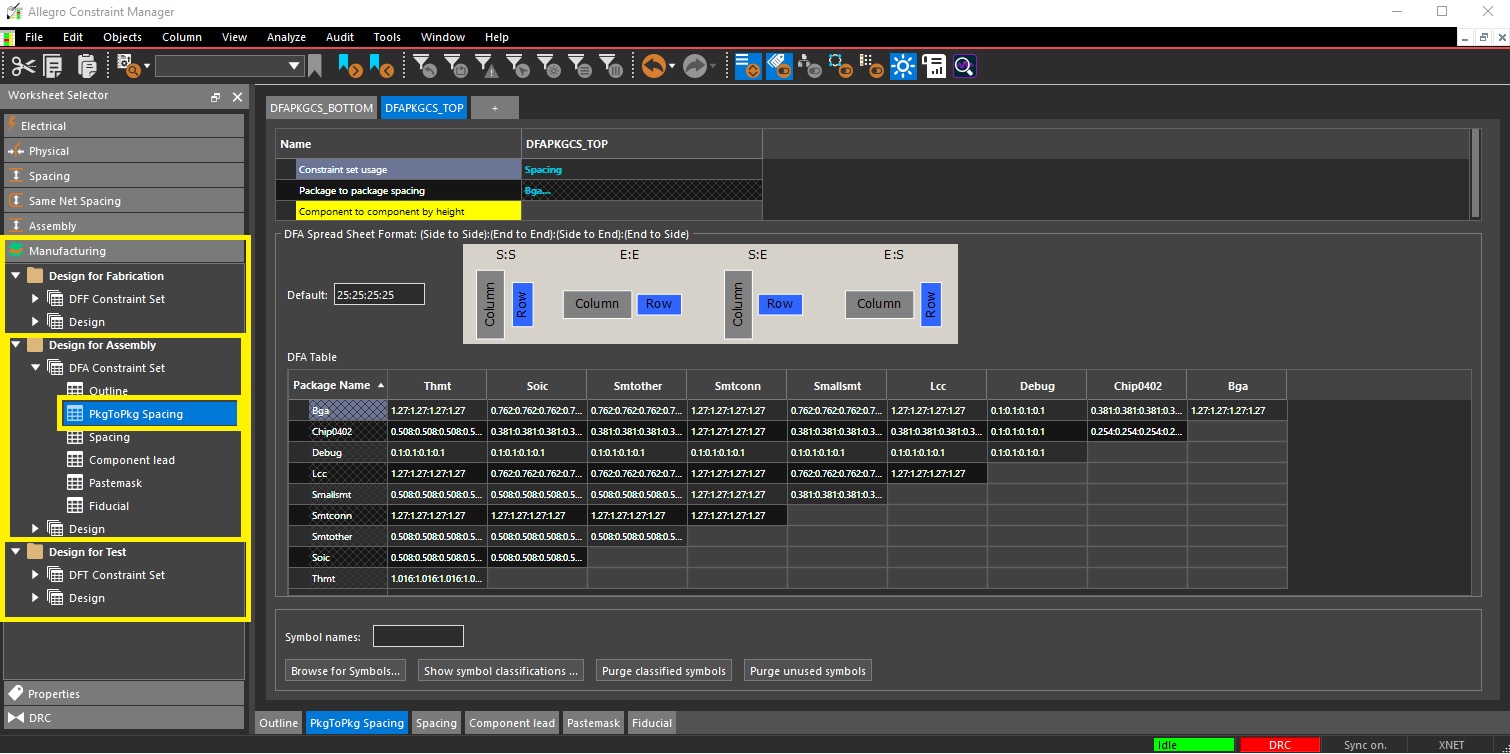Click the next bookmark icon
Viewport: 1510px width, 754px height.
349,66
